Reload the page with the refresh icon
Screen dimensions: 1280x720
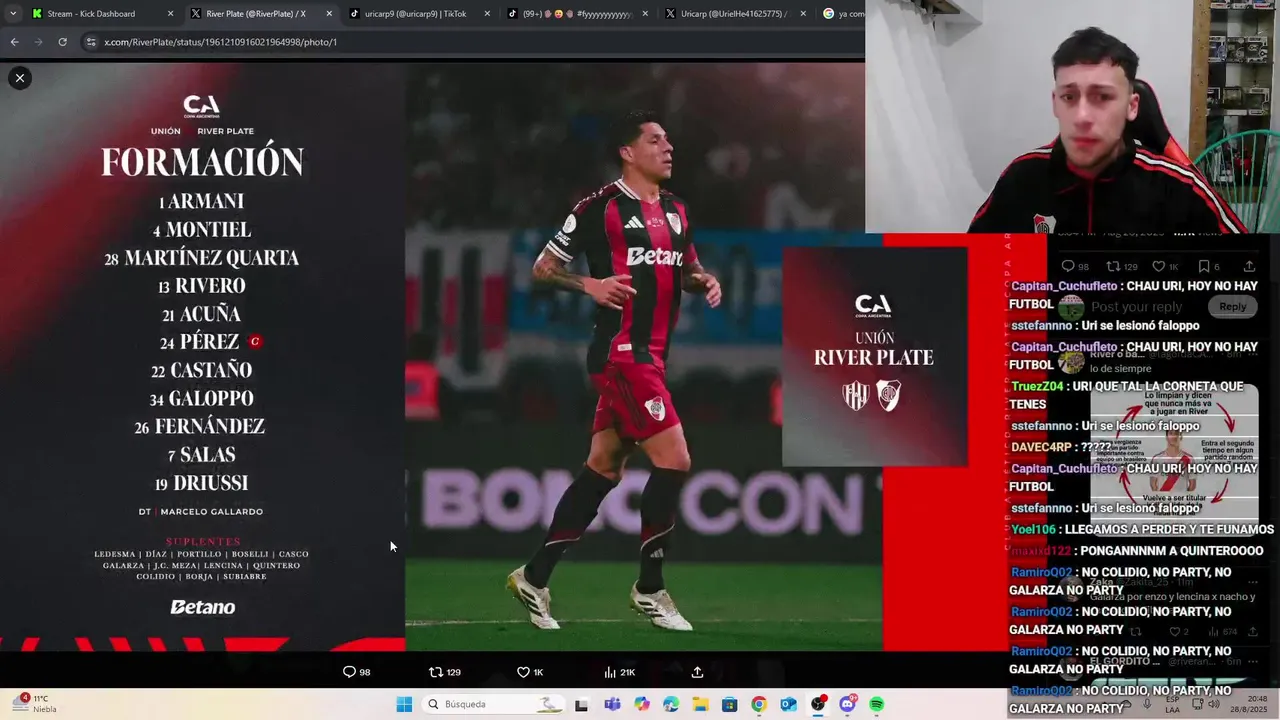pos(62,42)
